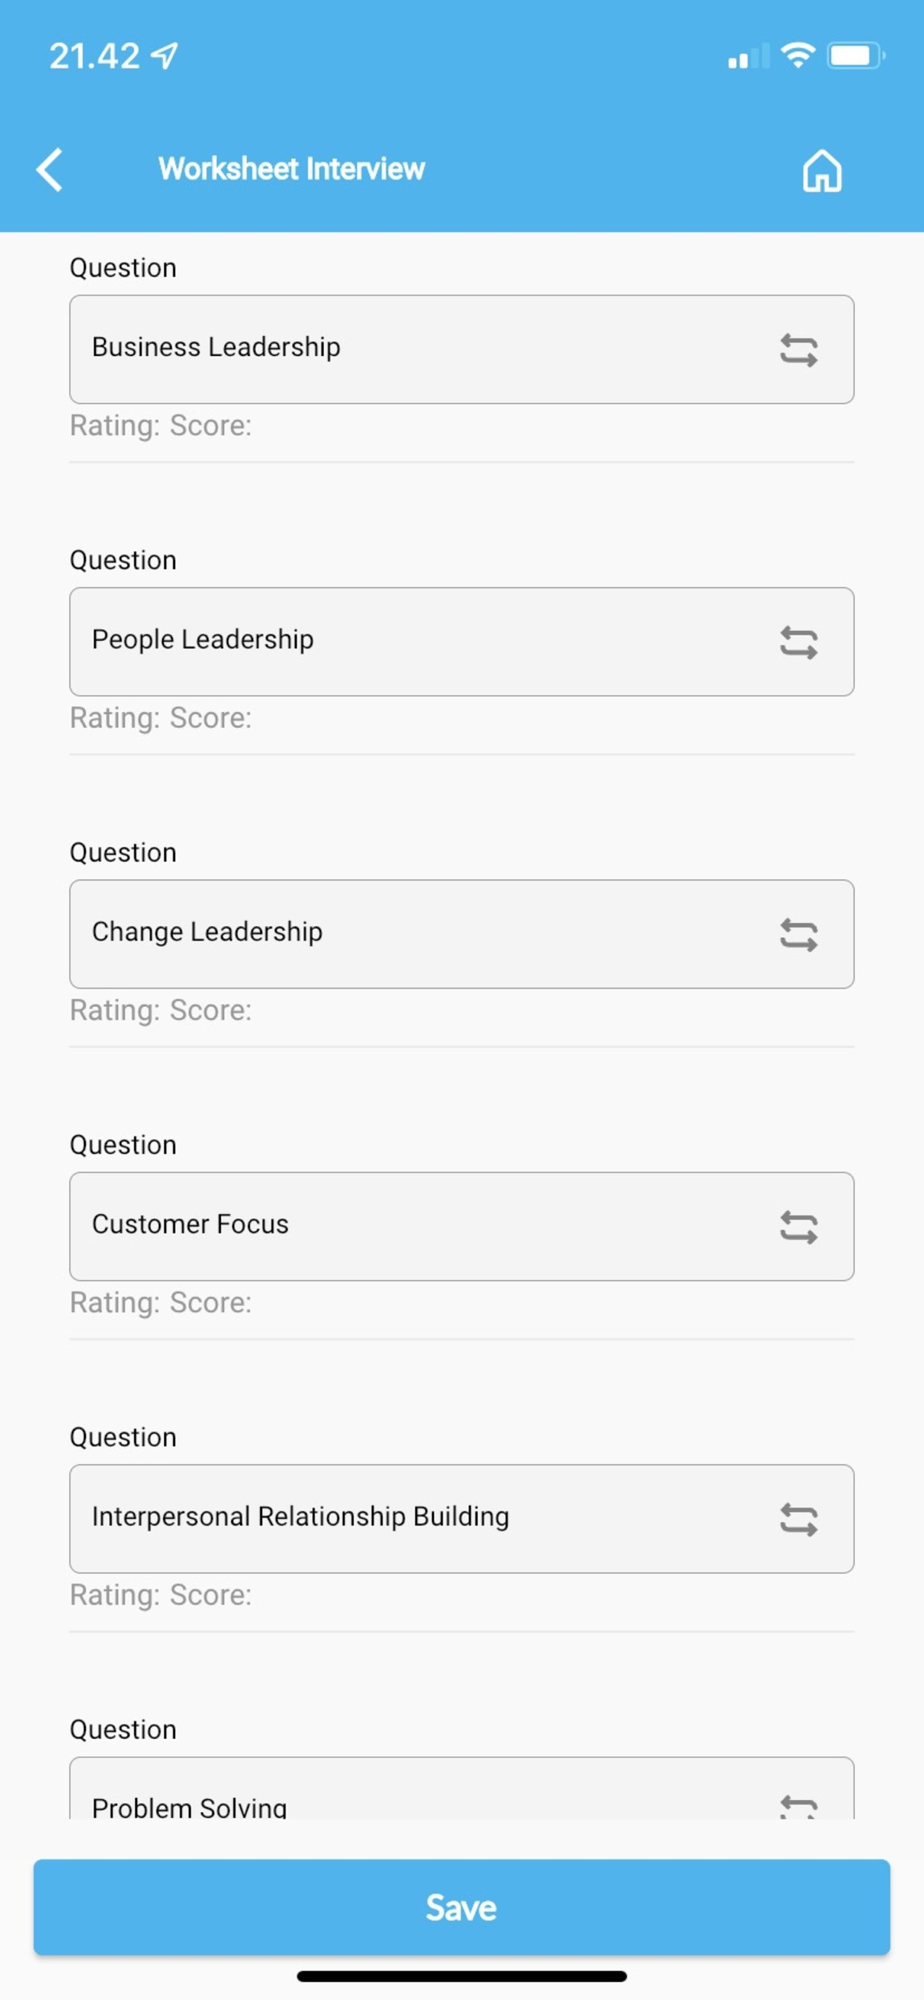Tap the back arrow in header

click(50, 169)
